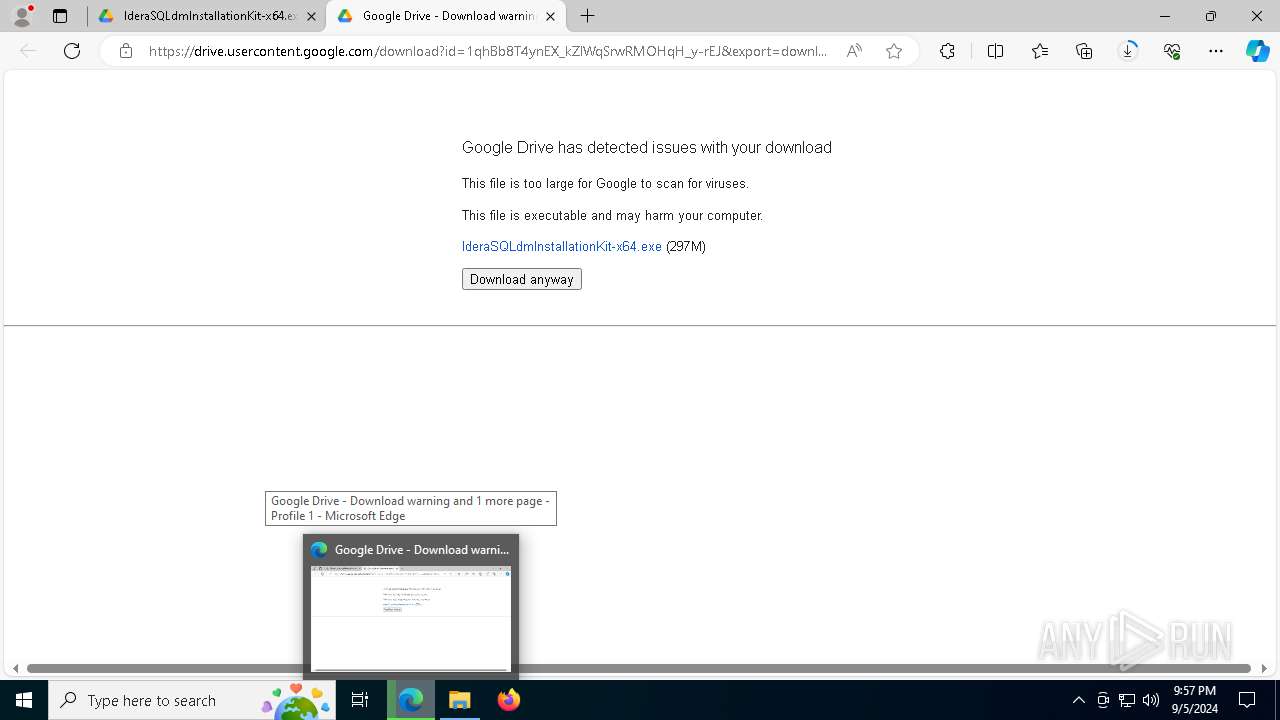Open Browser essentials icon
The image size is (1280, 720).
tap(1172, 51)
